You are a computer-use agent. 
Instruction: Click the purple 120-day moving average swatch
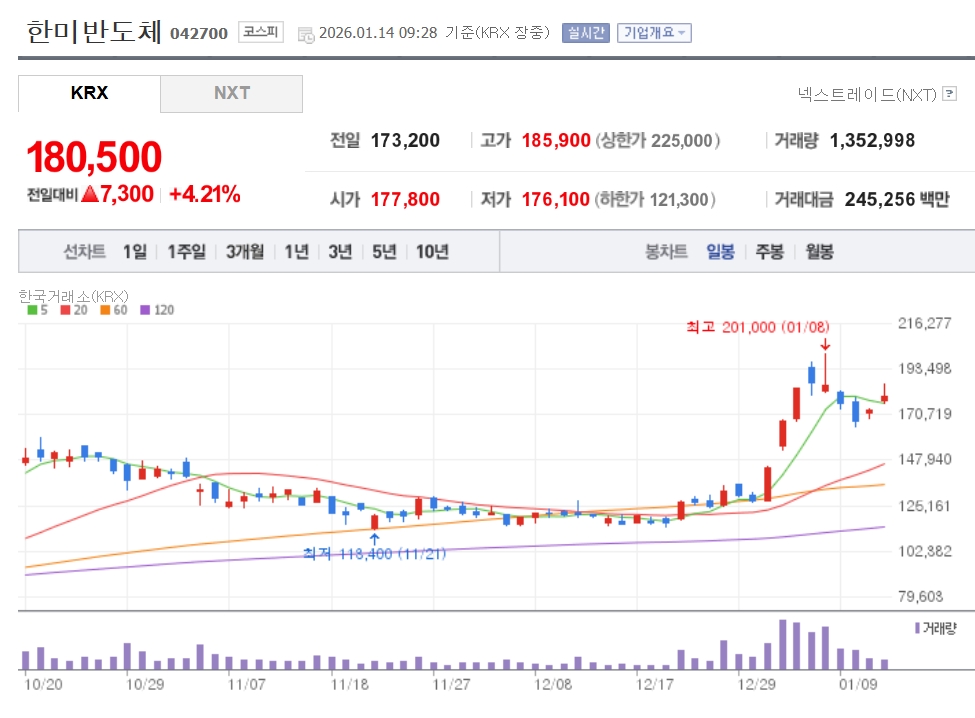[x=147, y=310]
